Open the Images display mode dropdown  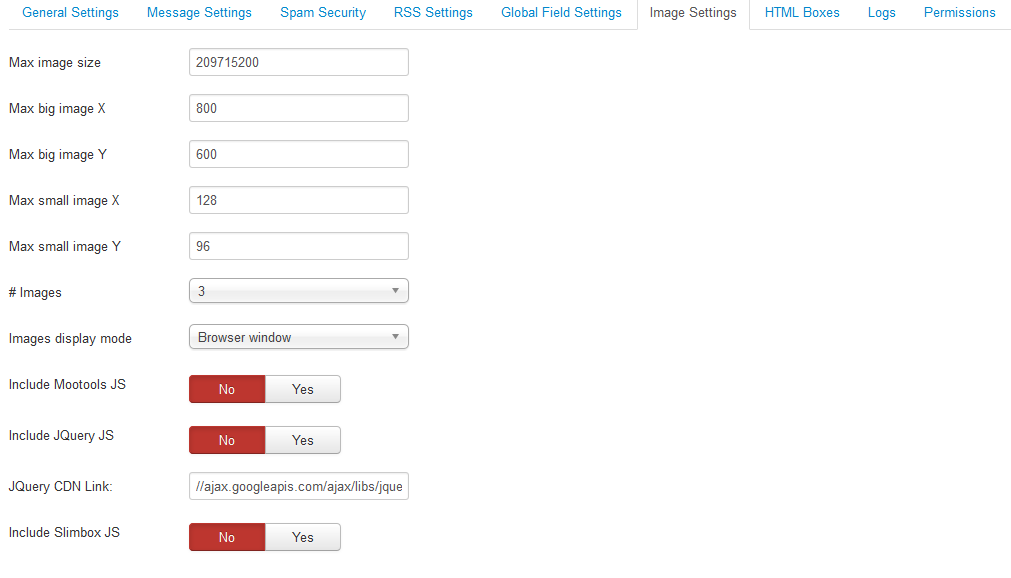click(x=298, y=337)
